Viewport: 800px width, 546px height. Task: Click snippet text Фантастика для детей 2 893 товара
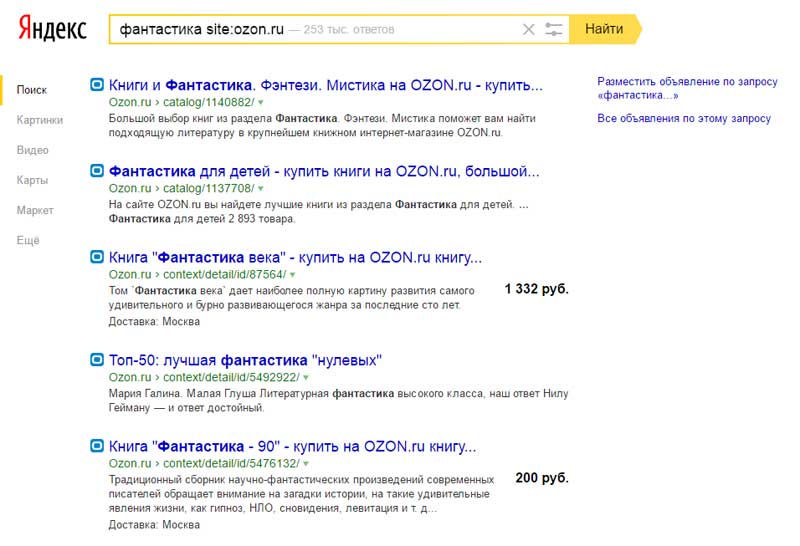tap(202, 219)
